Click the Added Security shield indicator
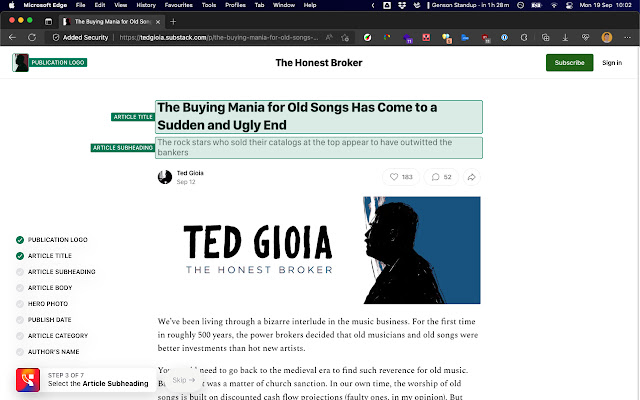 80,38
